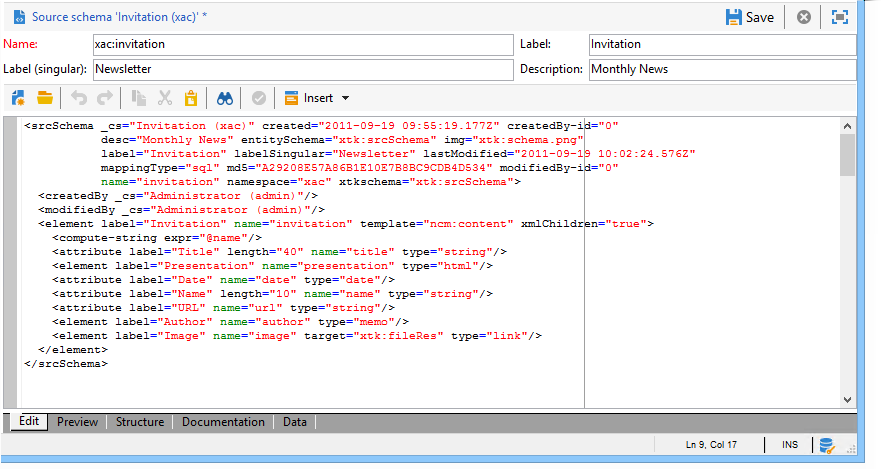Click the Author element line

(230, 322)
